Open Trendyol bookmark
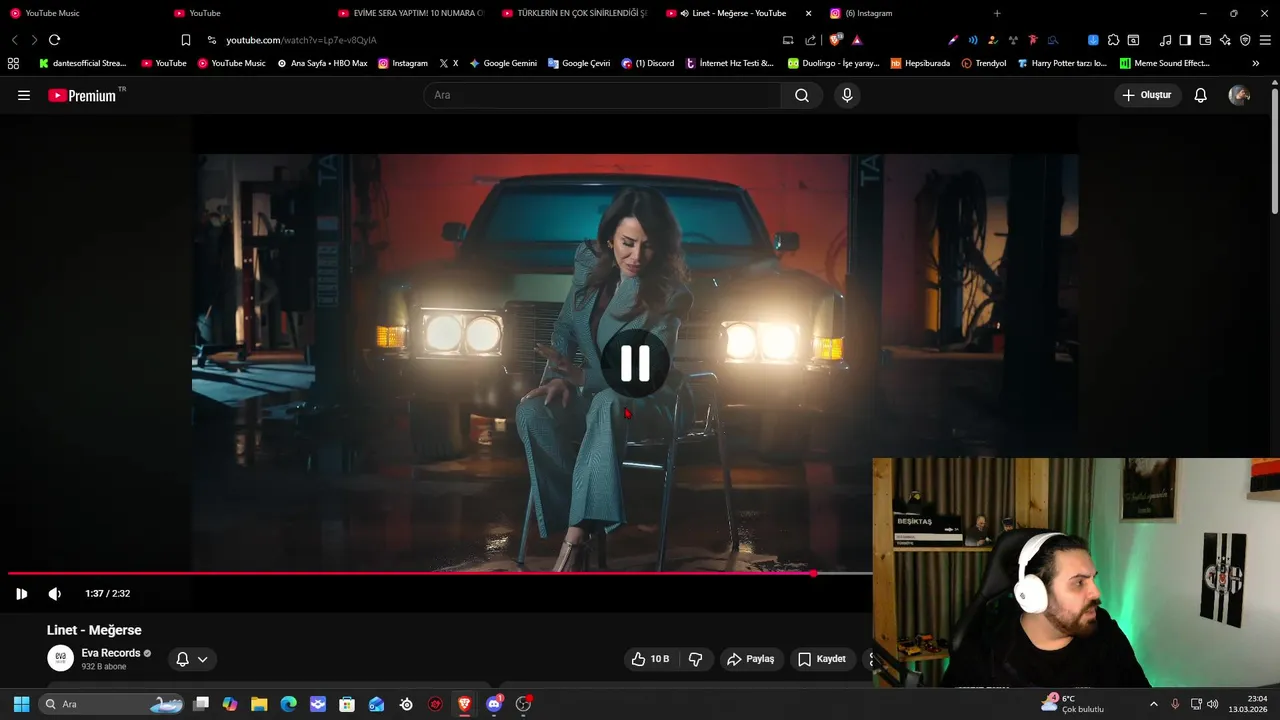Viewport: 1280px width, 720px height. point(984,63)
